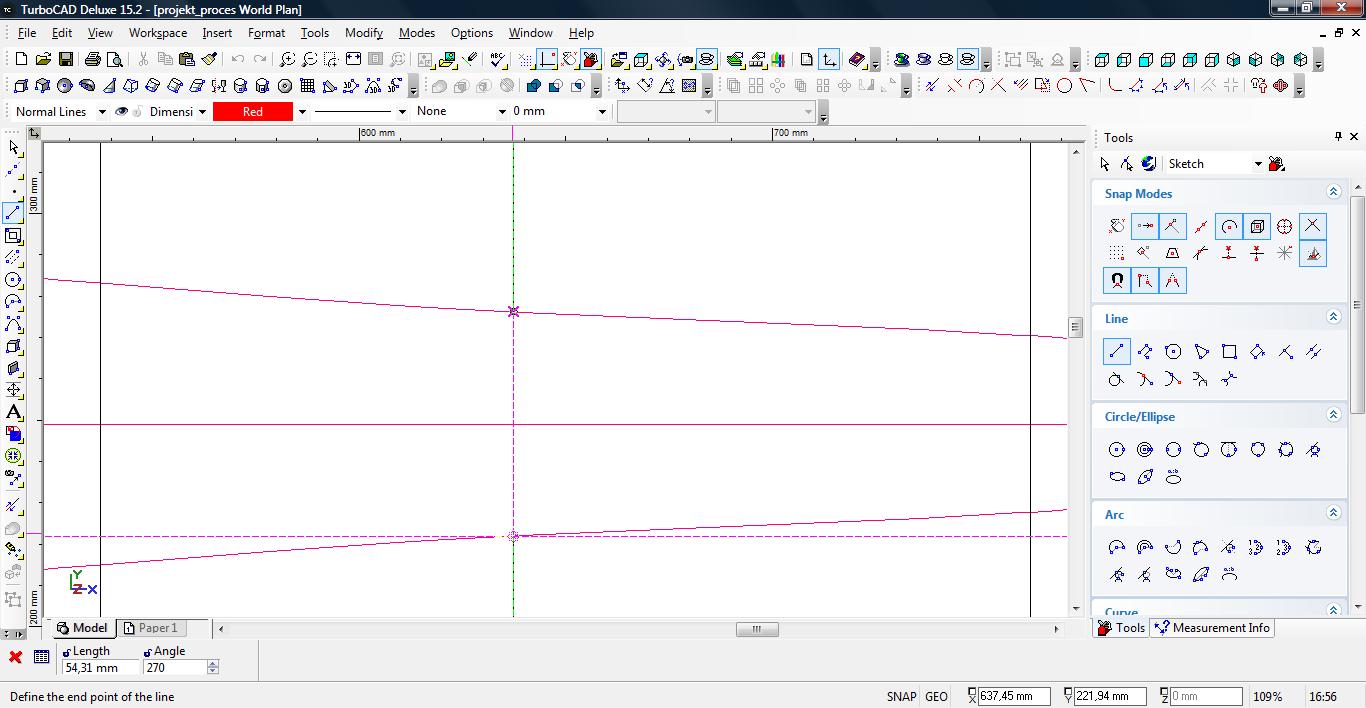Click the Length input field
Image resolution: width=1366 pixels, height=708 pixels.
coord(100,668)
